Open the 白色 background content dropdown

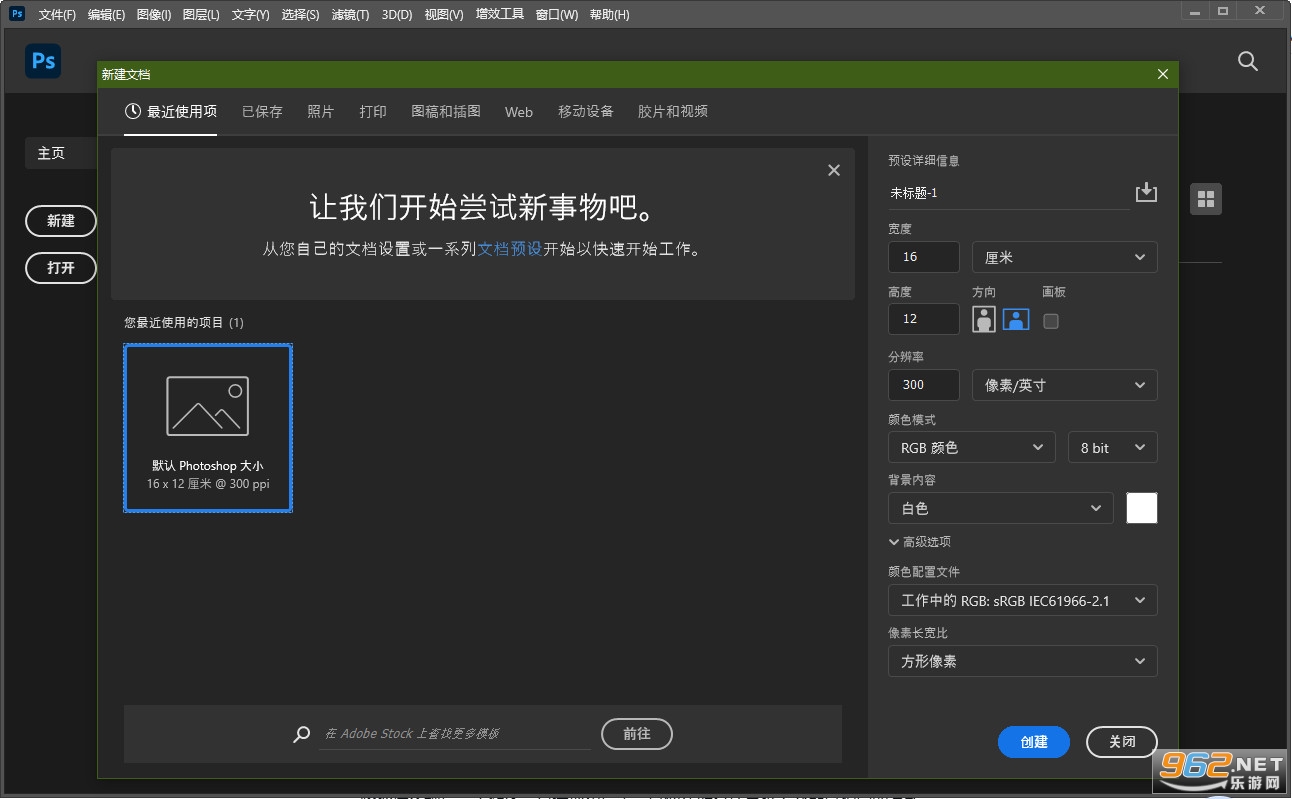click(x=1000, y=508)
